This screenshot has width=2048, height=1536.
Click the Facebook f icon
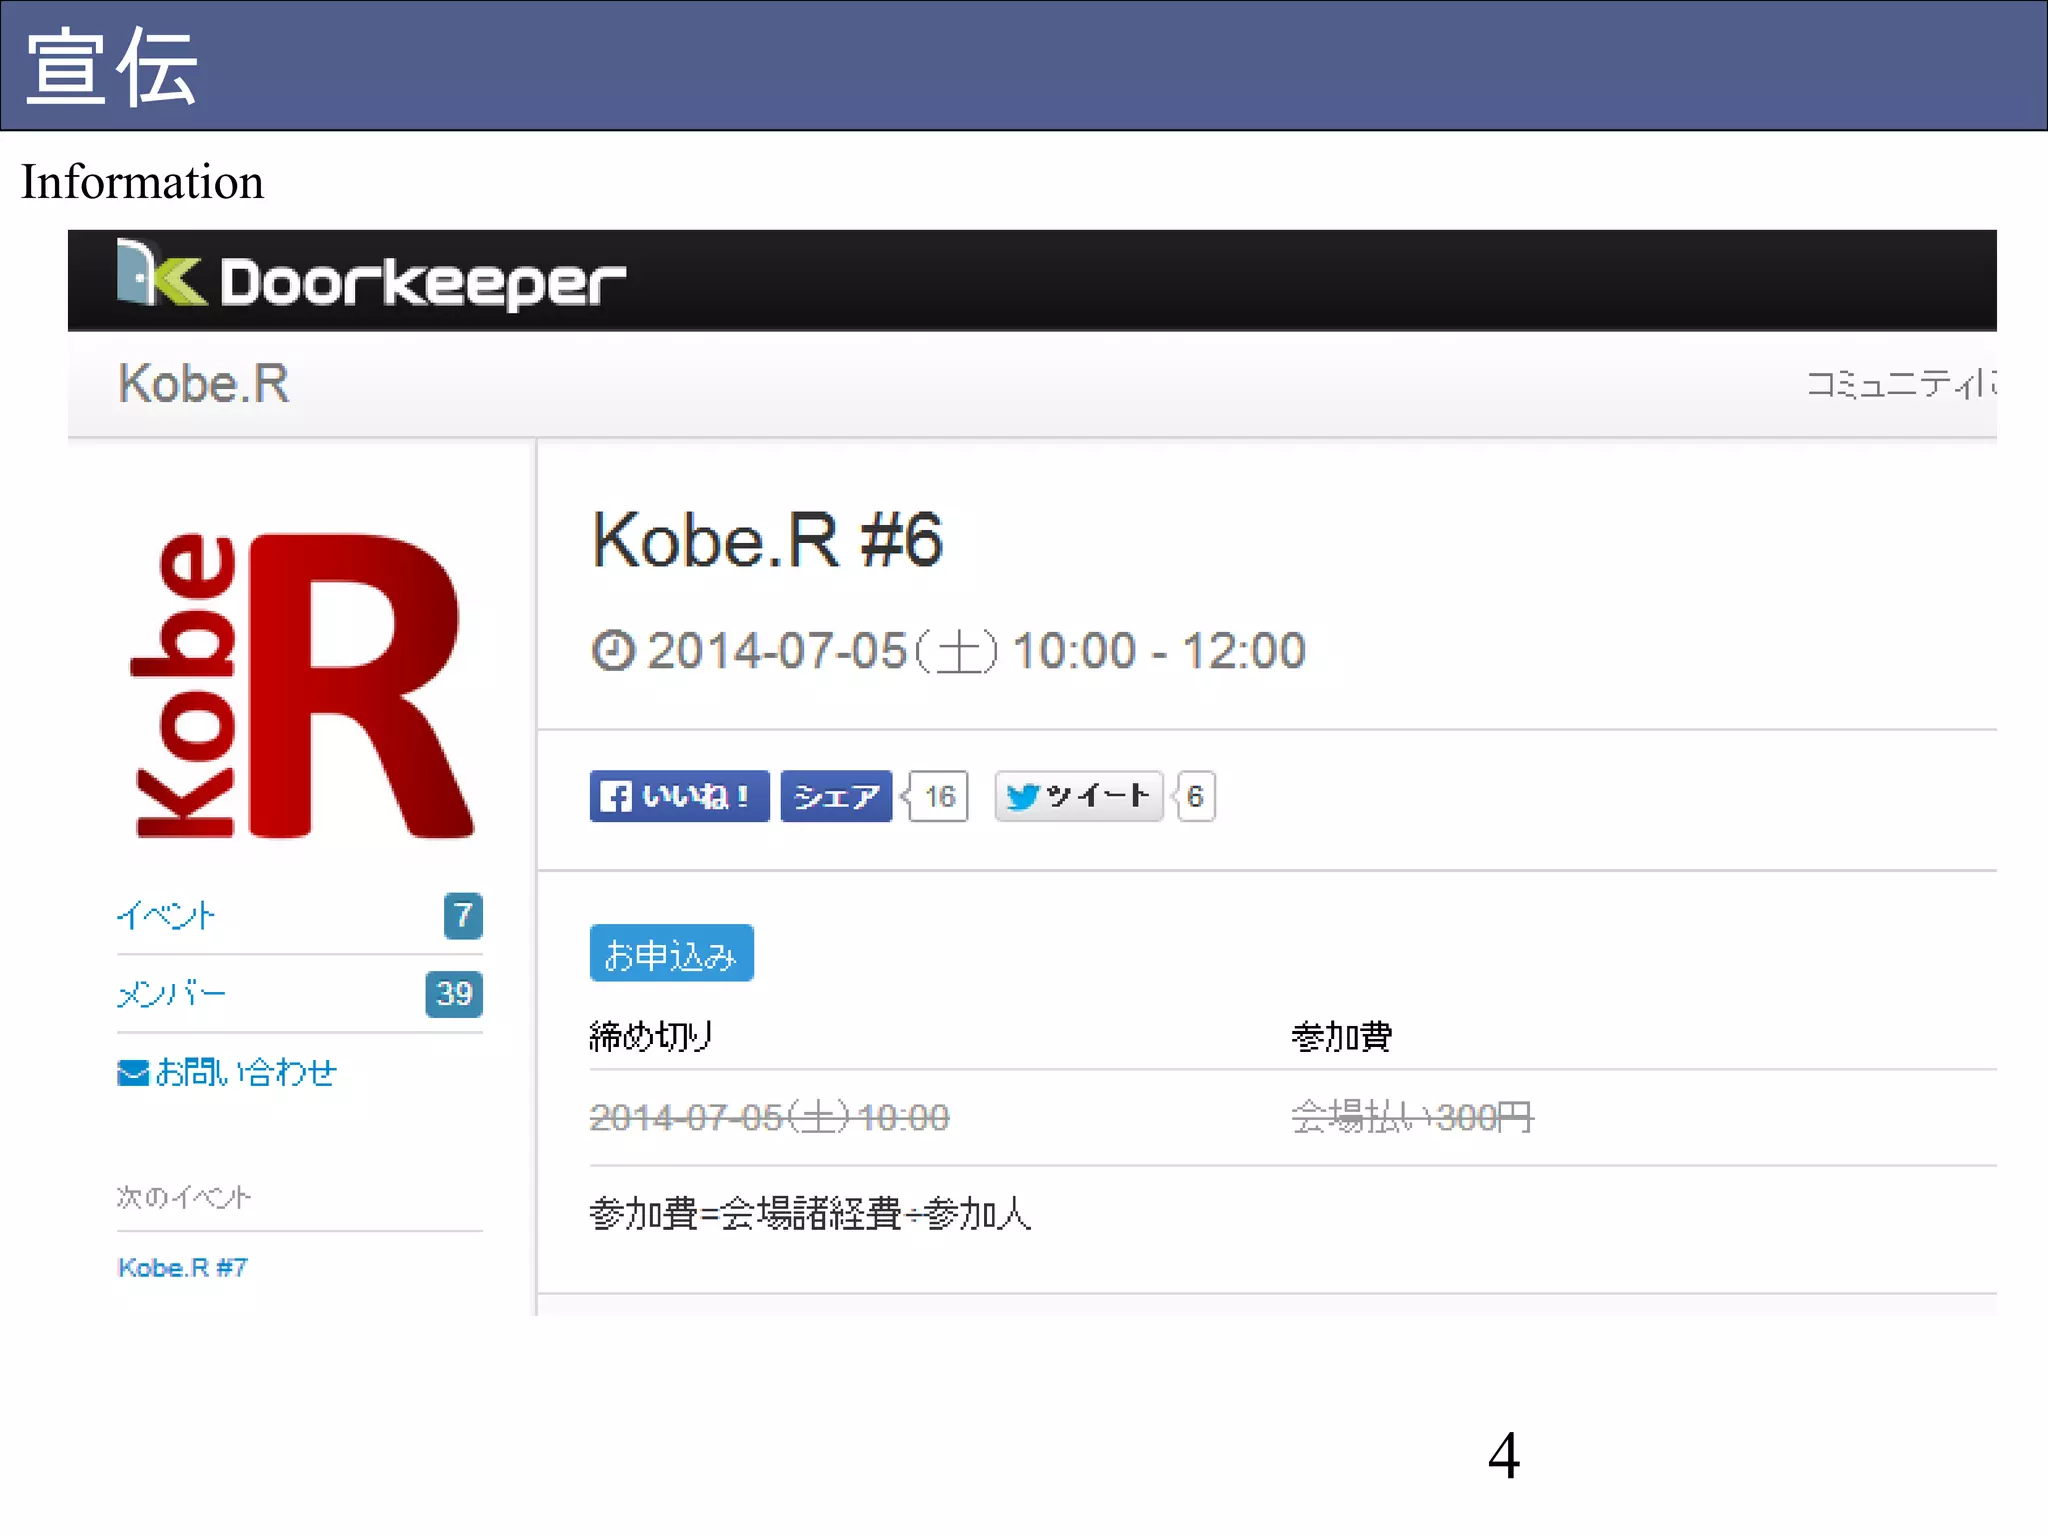(x=614, y=797)
